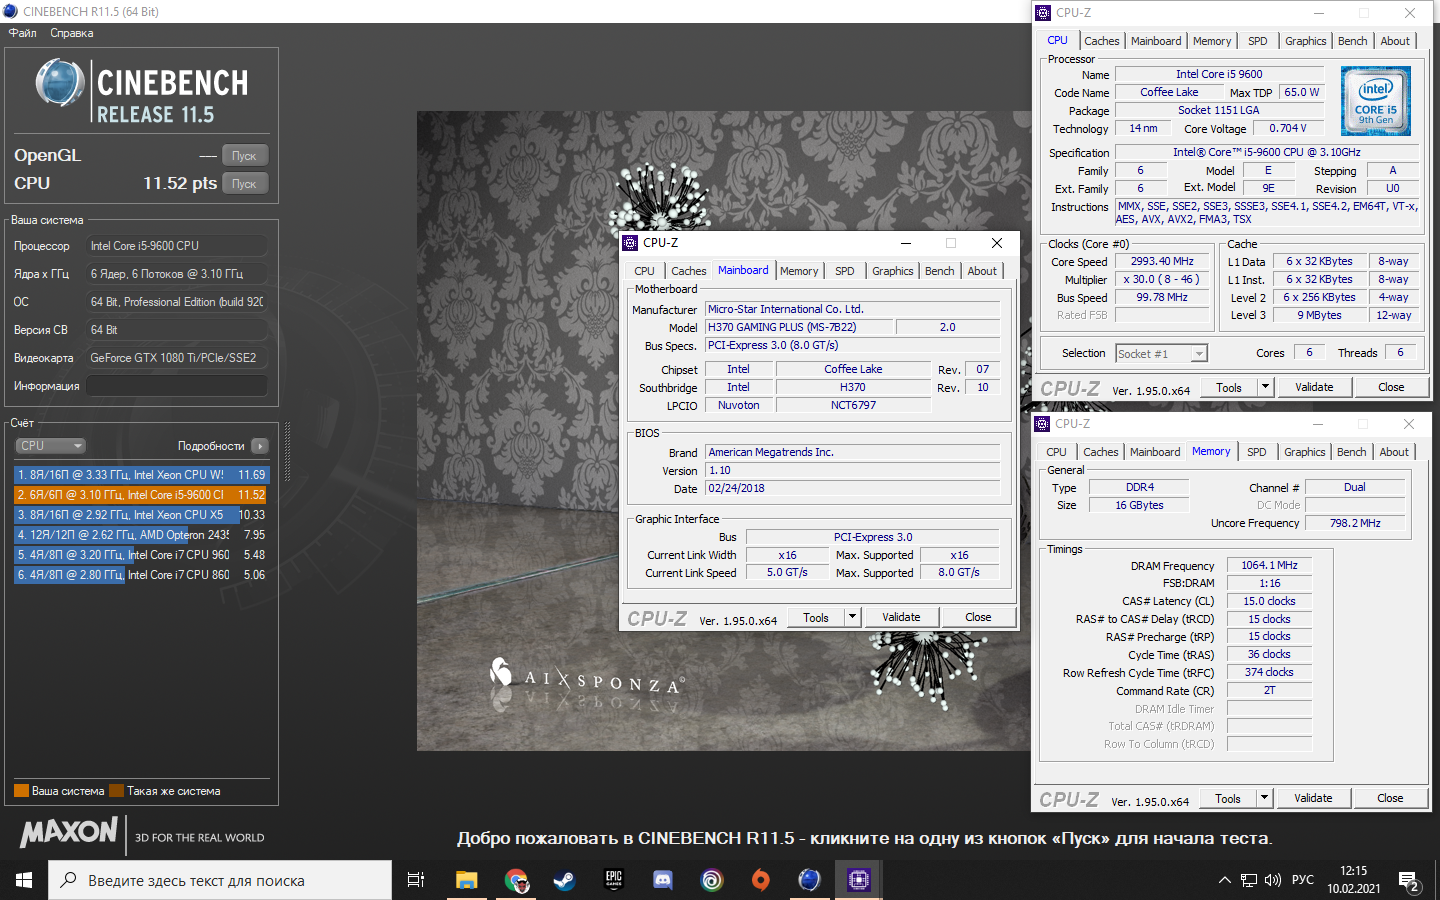Open the Socket #1 selection dropdown
The width and height of the screenshot is (1440, 900).
coord(1161,353)
